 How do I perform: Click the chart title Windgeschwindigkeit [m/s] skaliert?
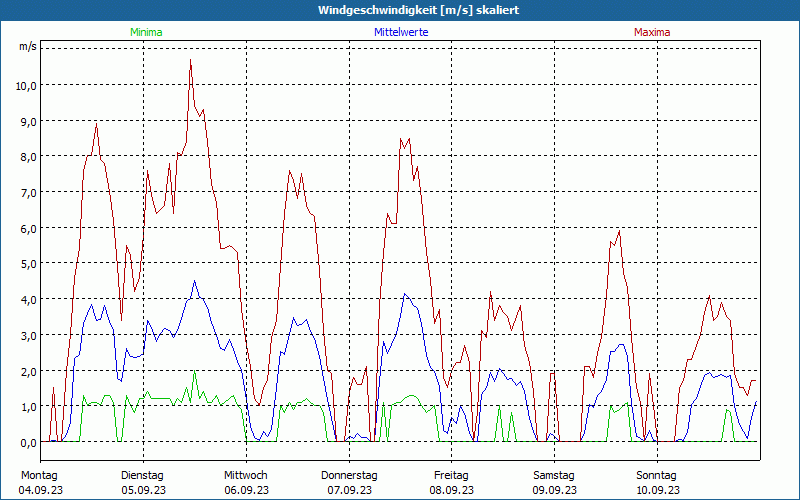point(418,10)
